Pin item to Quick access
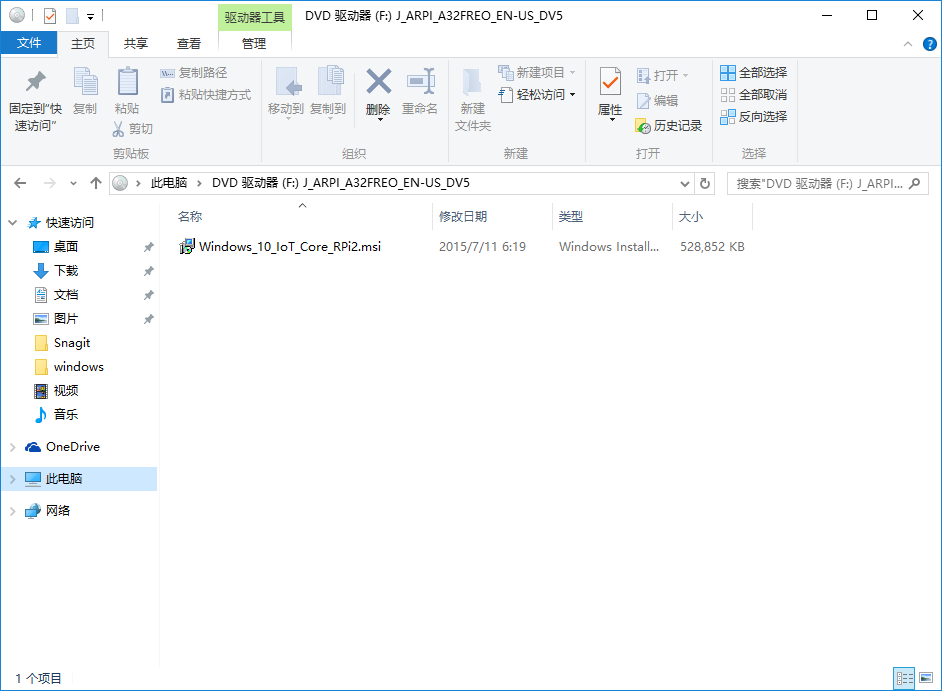This screenshot has width=942, height=691. [35, 100]
